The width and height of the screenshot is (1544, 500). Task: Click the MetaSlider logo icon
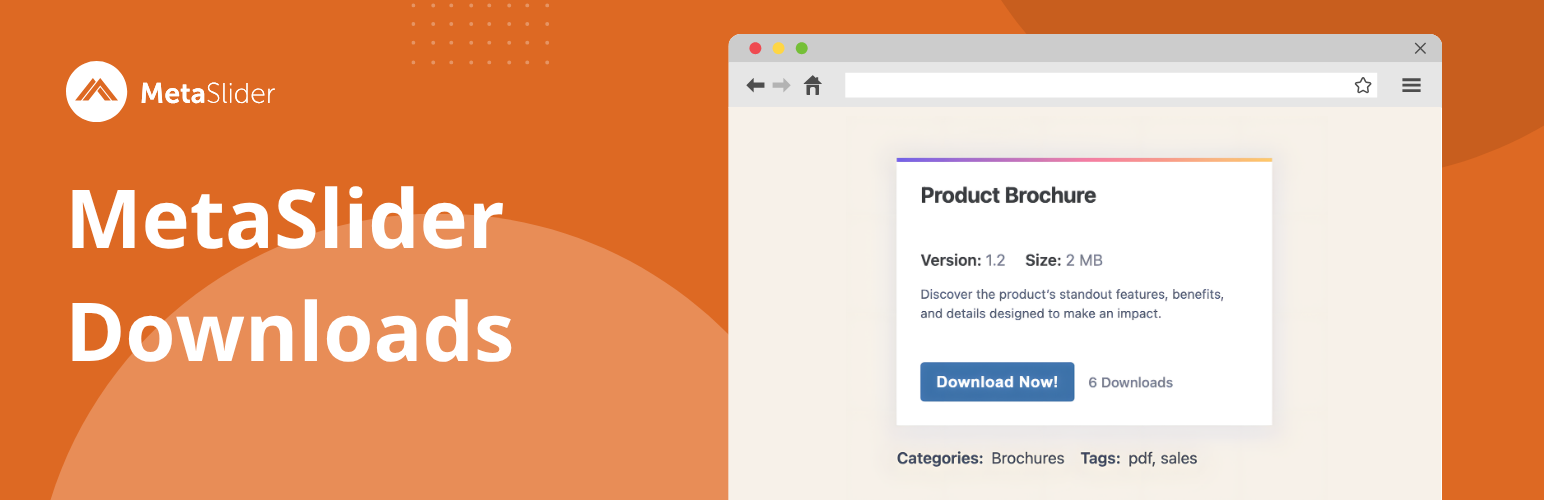click(96, 92)
